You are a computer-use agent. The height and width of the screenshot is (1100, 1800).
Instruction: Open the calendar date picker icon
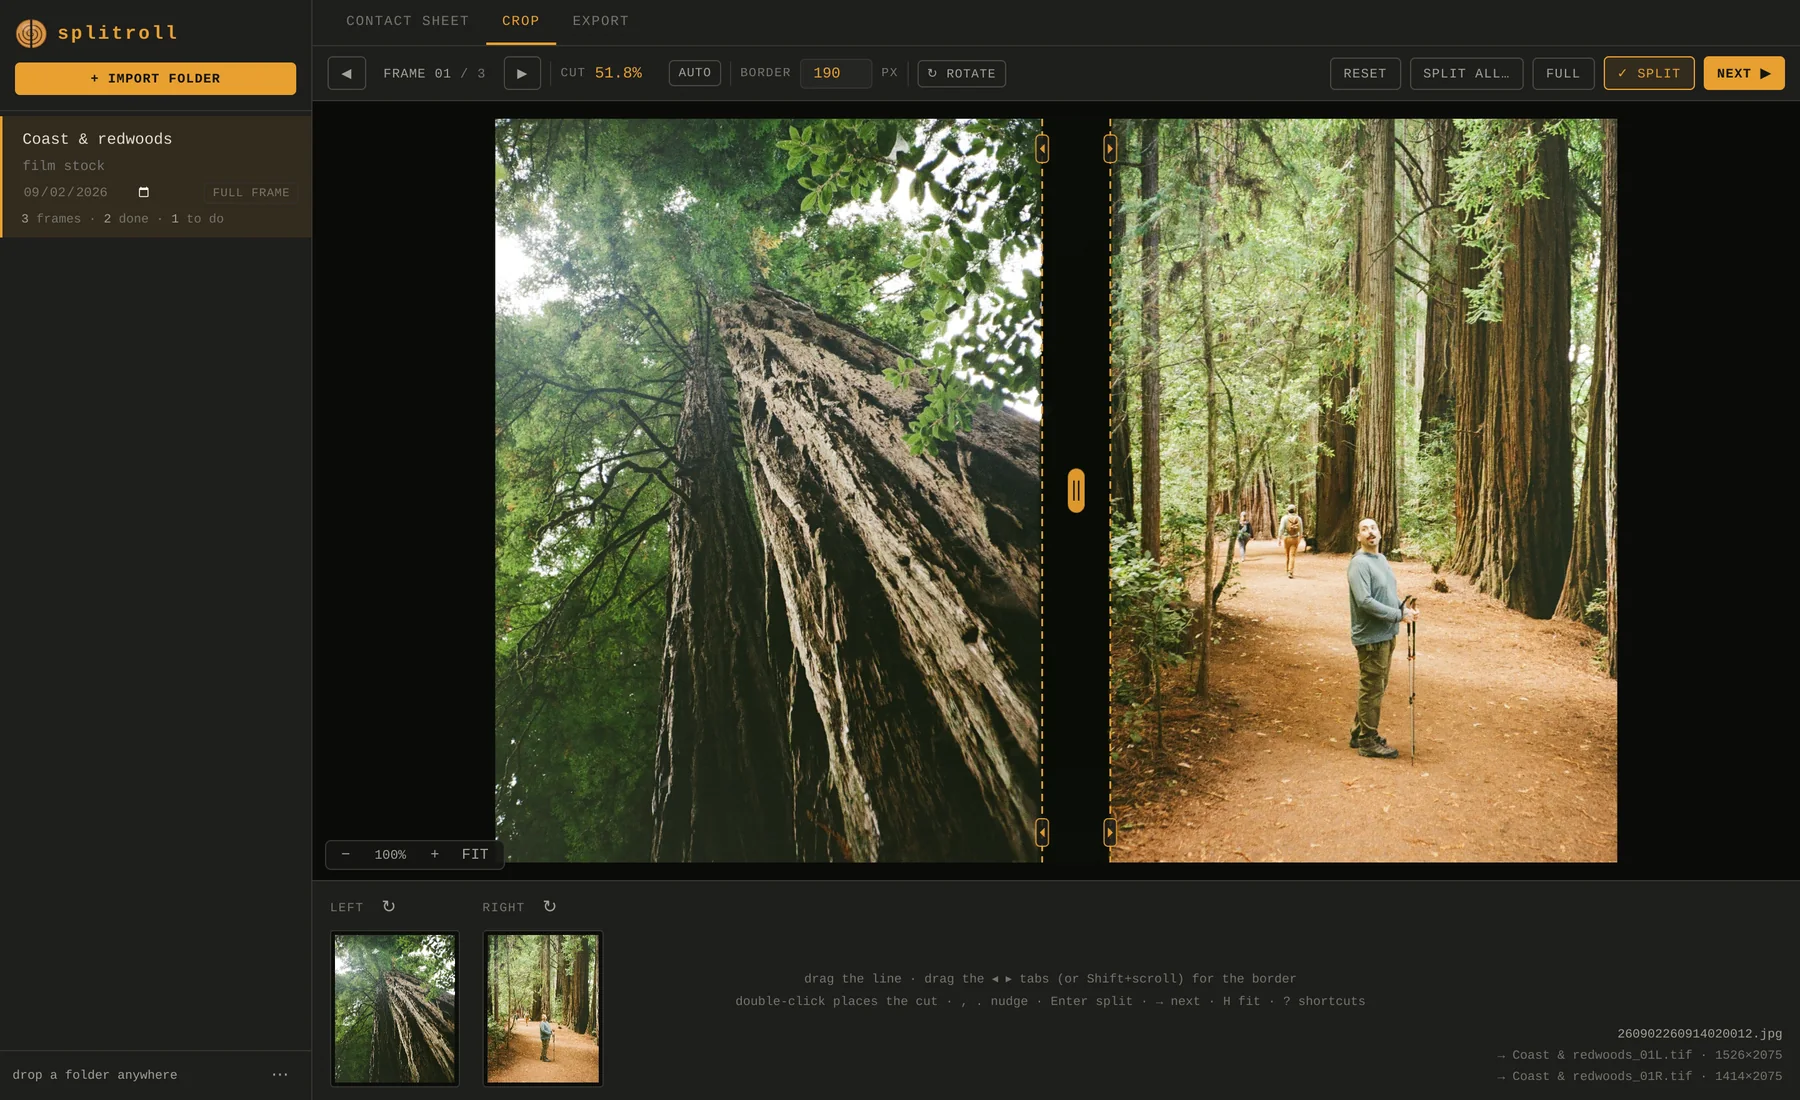[x=143, y=192]
